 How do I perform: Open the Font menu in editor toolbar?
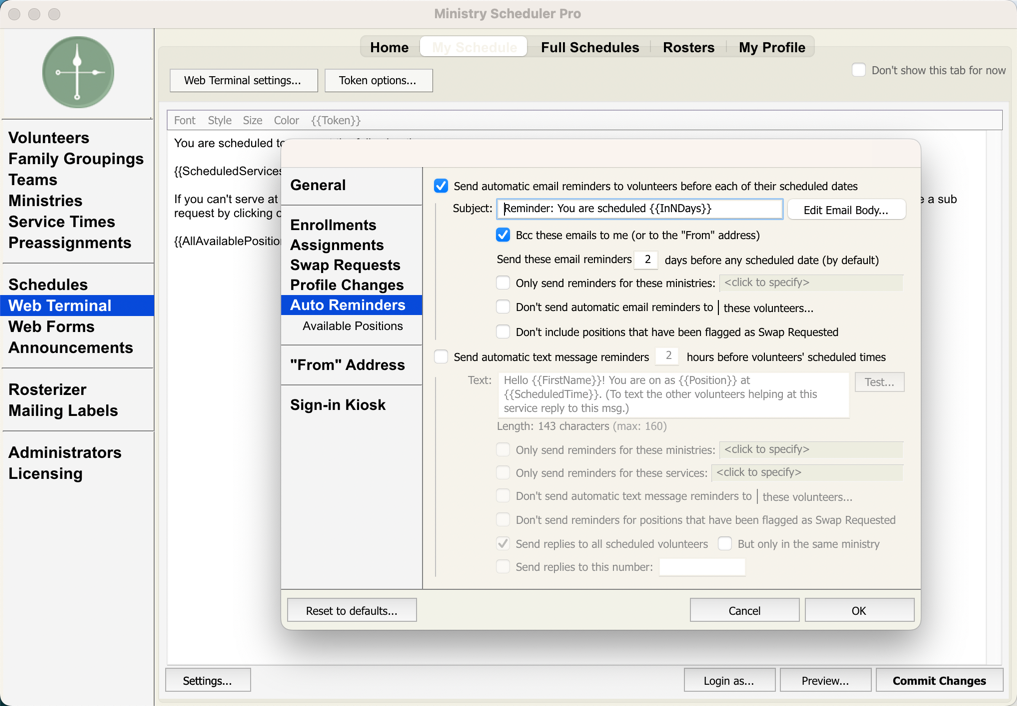pyautogui.click(x=184, y=120)
